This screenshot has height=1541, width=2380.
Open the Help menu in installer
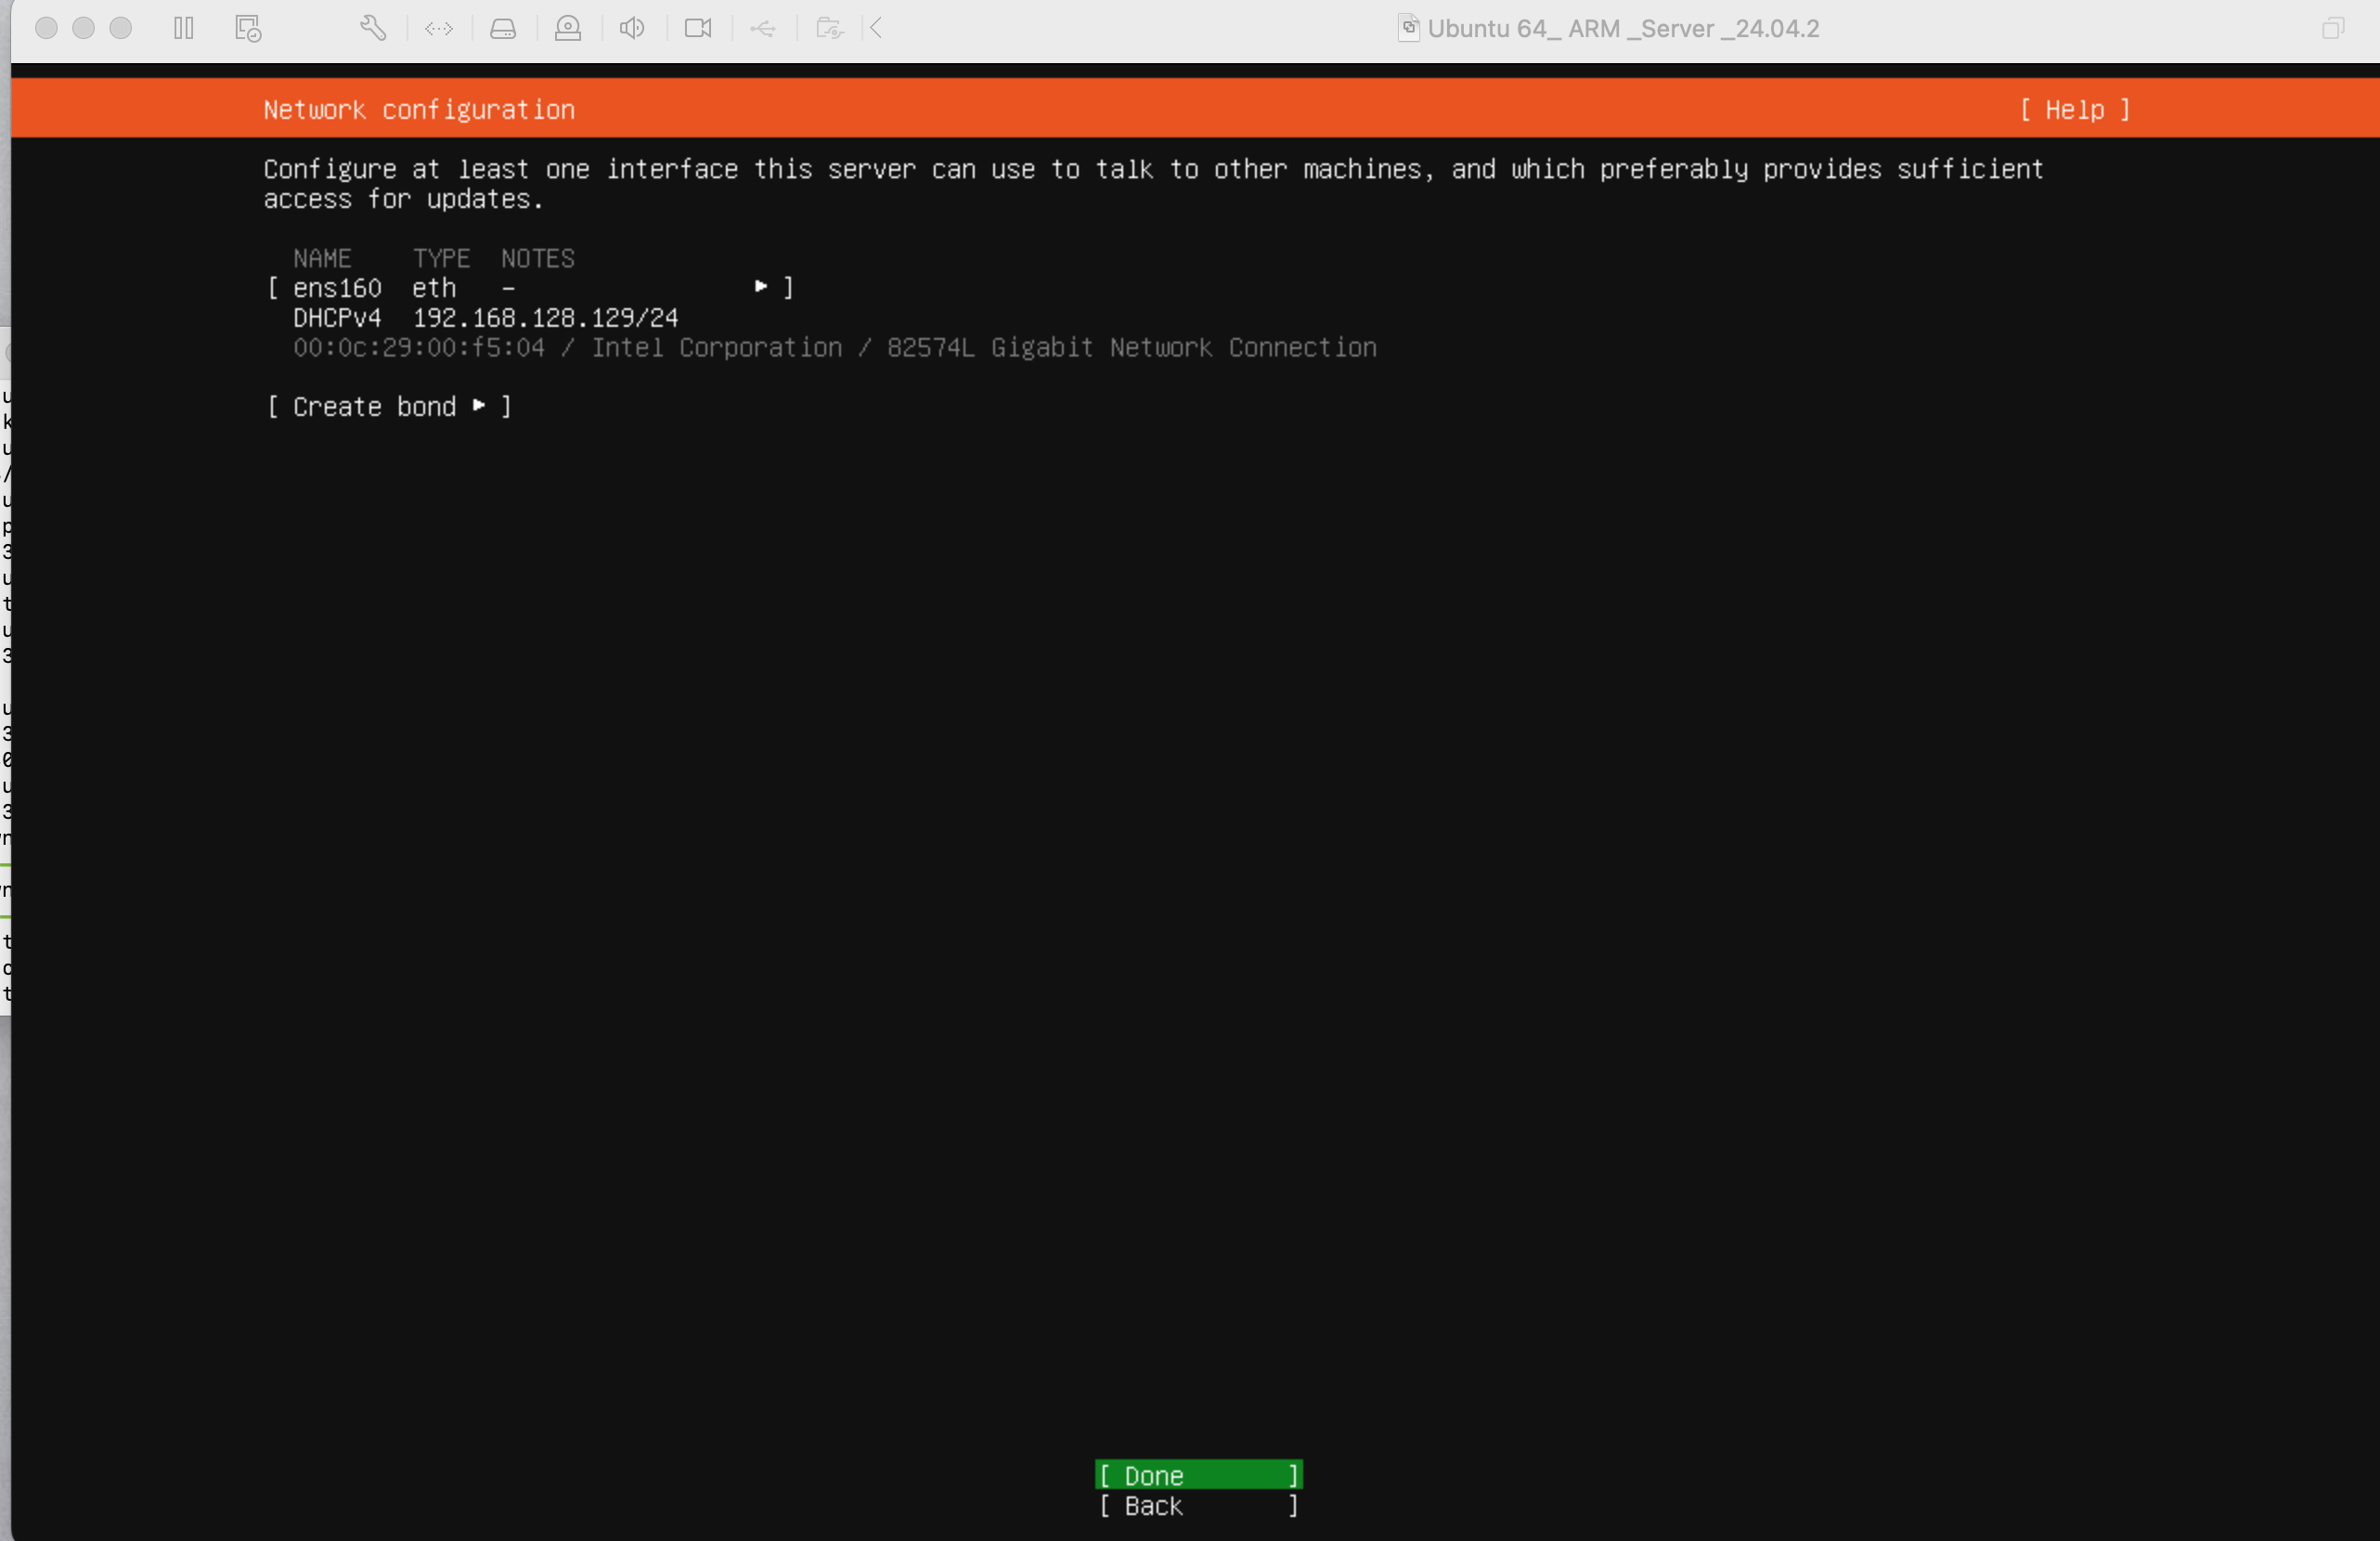tap(2074, 110)
